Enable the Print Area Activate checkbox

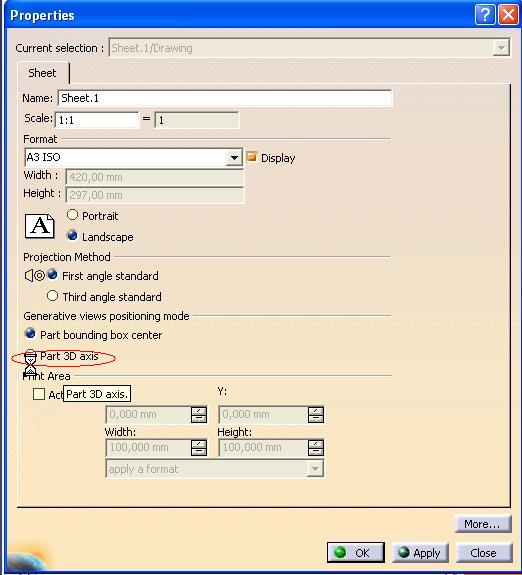39,394
